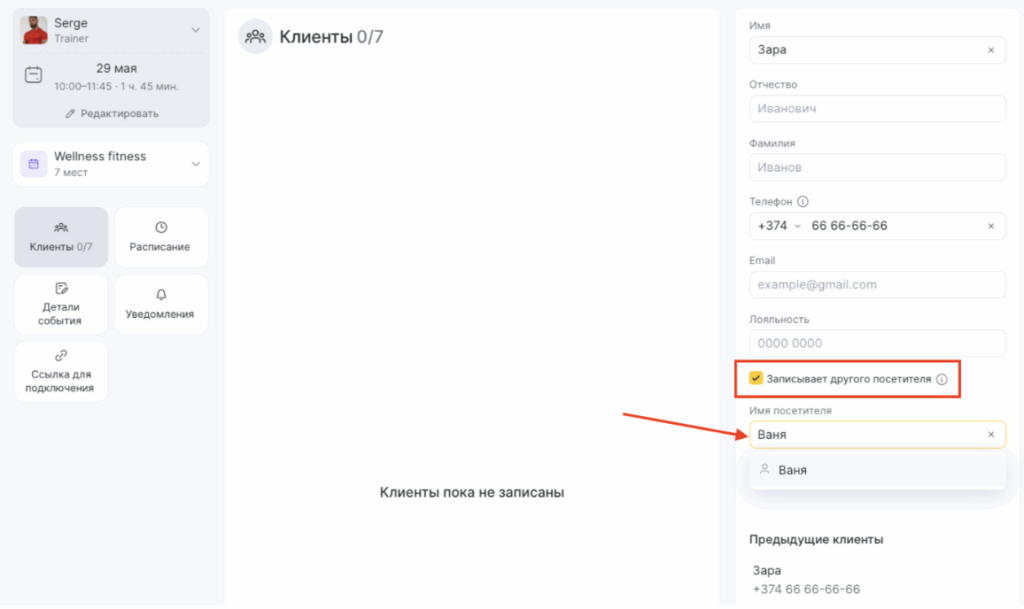Click into the Email input field
This screenshot has width=1024, height=609.
877,285
